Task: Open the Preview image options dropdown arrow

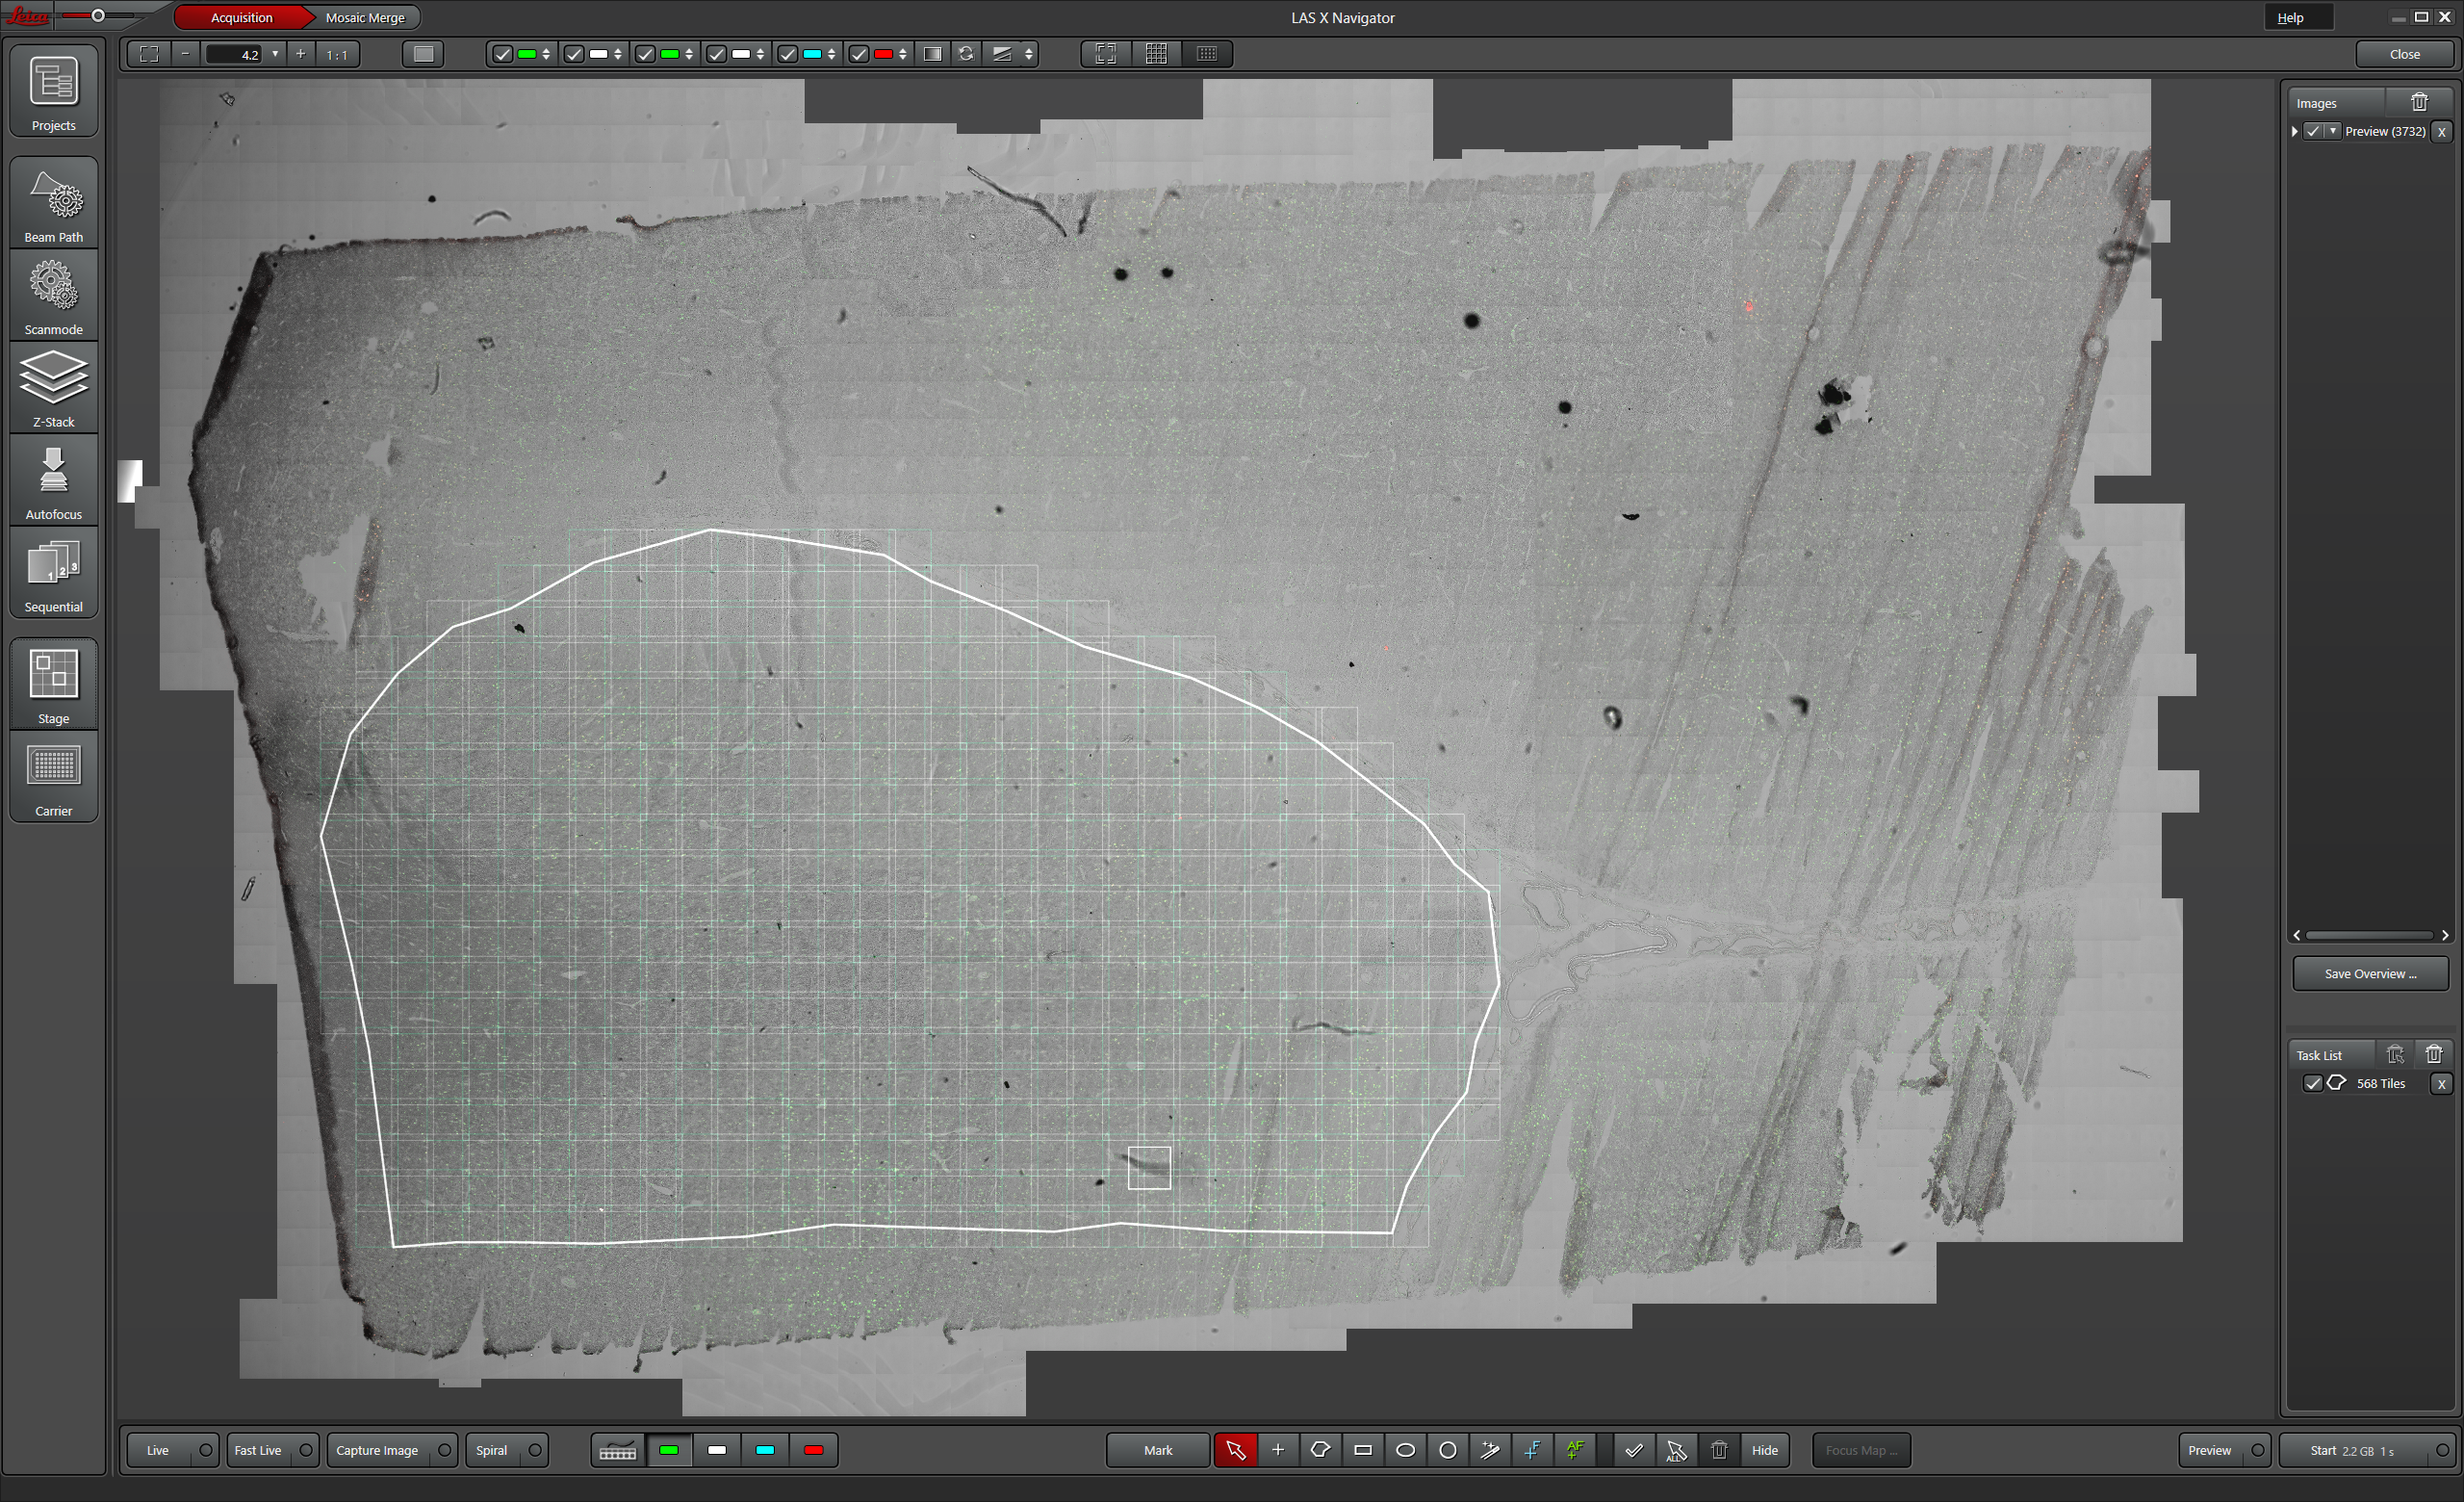Action: click(x=2333, y=131)
